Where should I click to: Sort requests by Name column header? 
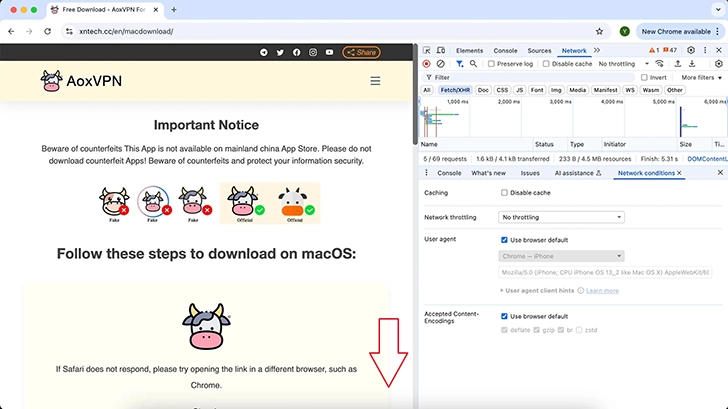pyautogui.click(x=476, y=144)
